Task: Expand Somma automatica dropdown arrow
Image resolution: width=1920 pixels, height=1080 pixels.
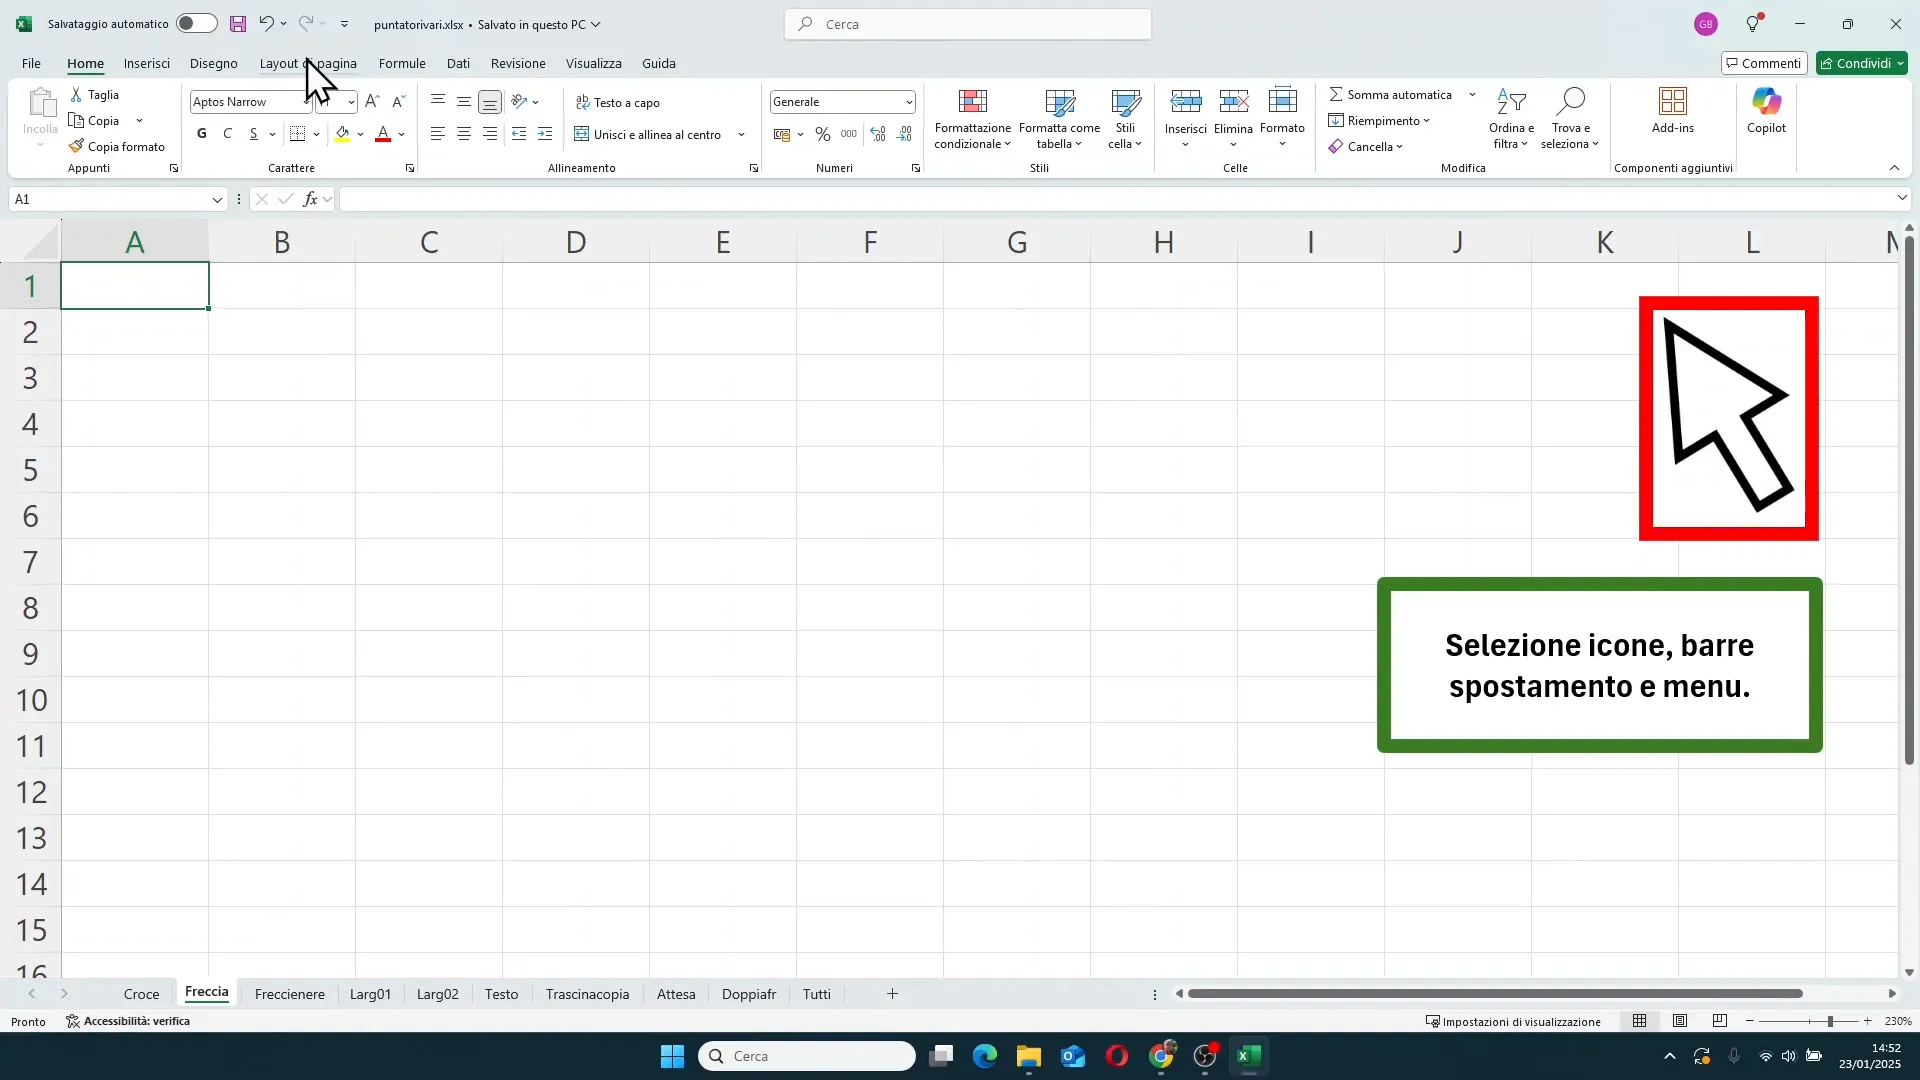Action: point(1472,95)
